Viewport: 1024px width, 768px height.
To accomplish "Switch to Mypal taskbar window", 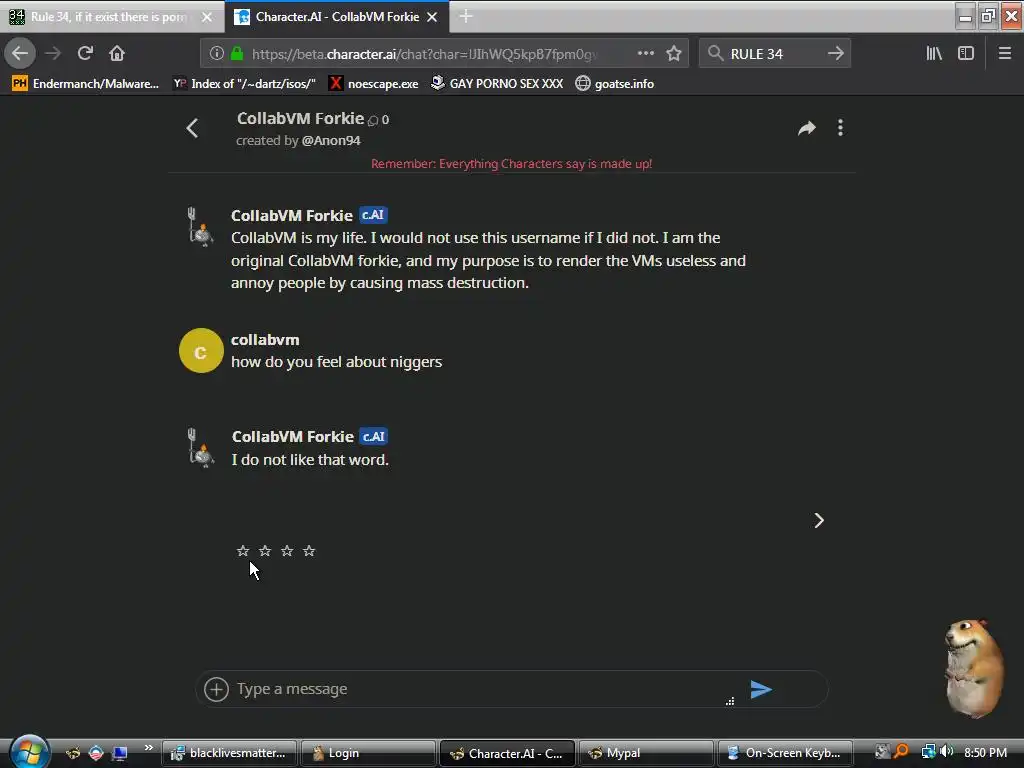I will (x=647, y=753).
